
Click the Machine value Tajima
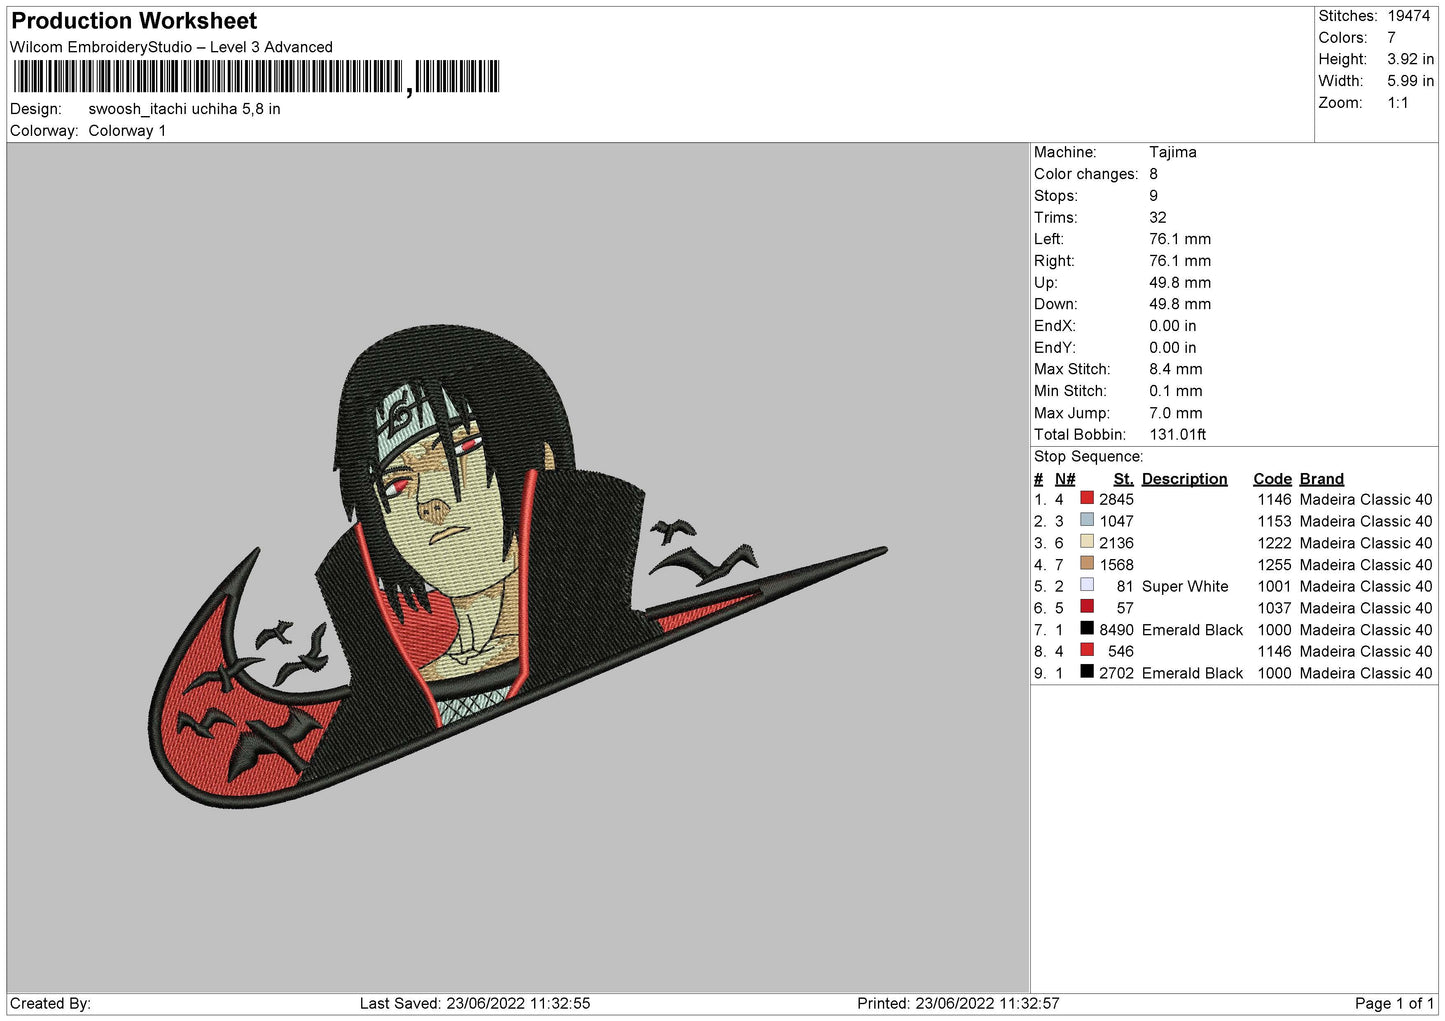(x=1172, y=152)
